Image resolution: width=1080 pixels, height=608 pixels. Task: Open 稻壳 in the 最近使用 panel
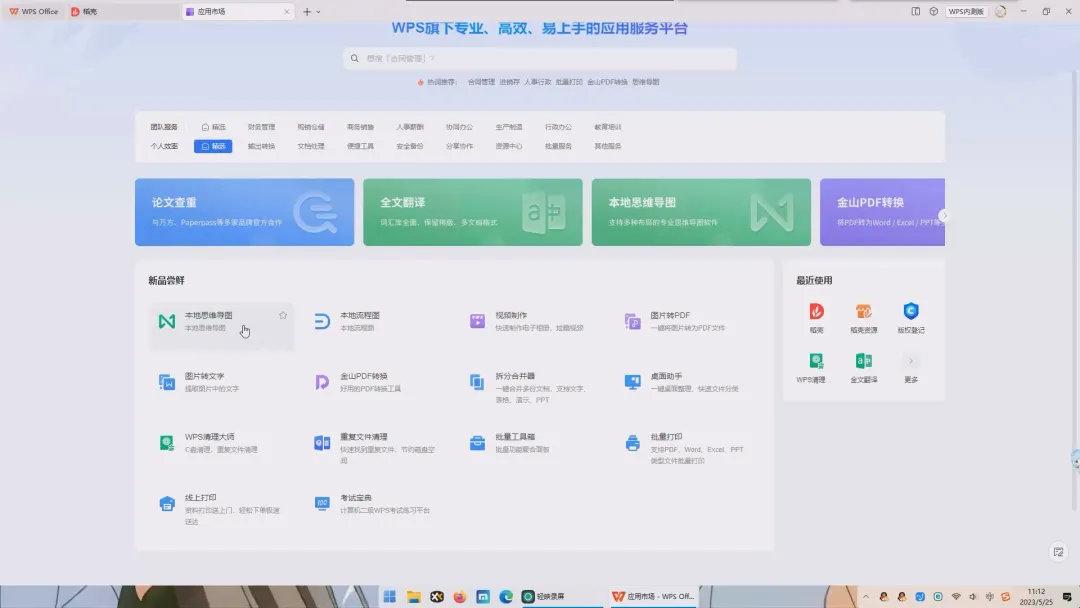[x=816, y=317]
